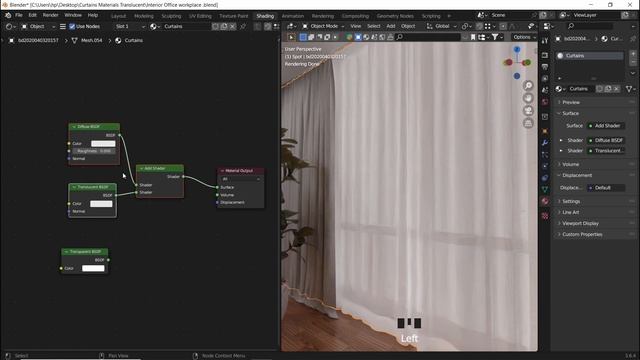
Task: Open the viewport Options dropdown
Action: coord(524,37)
